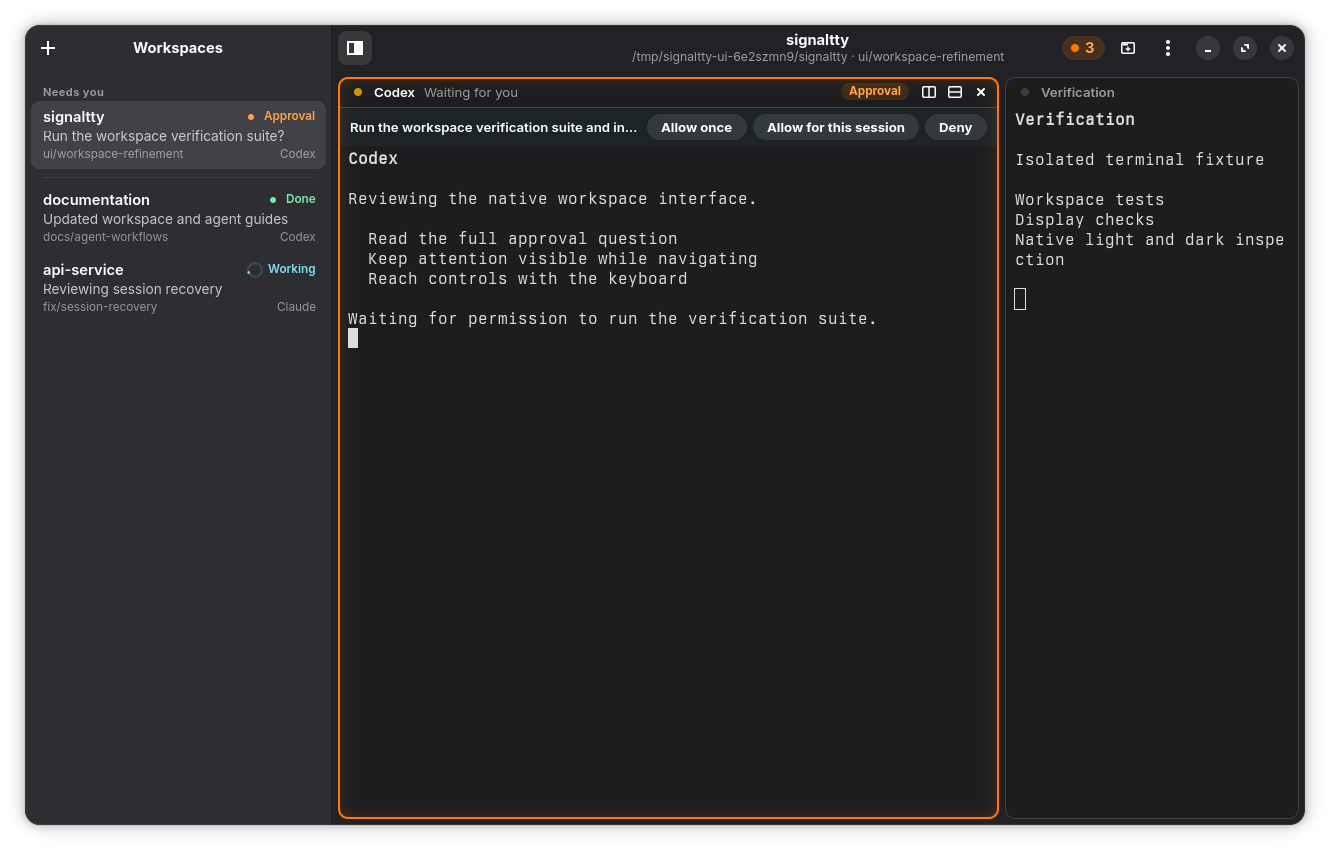1330x850 pixels.
Task: Choose Allow for this session
Action: point(836,127)
